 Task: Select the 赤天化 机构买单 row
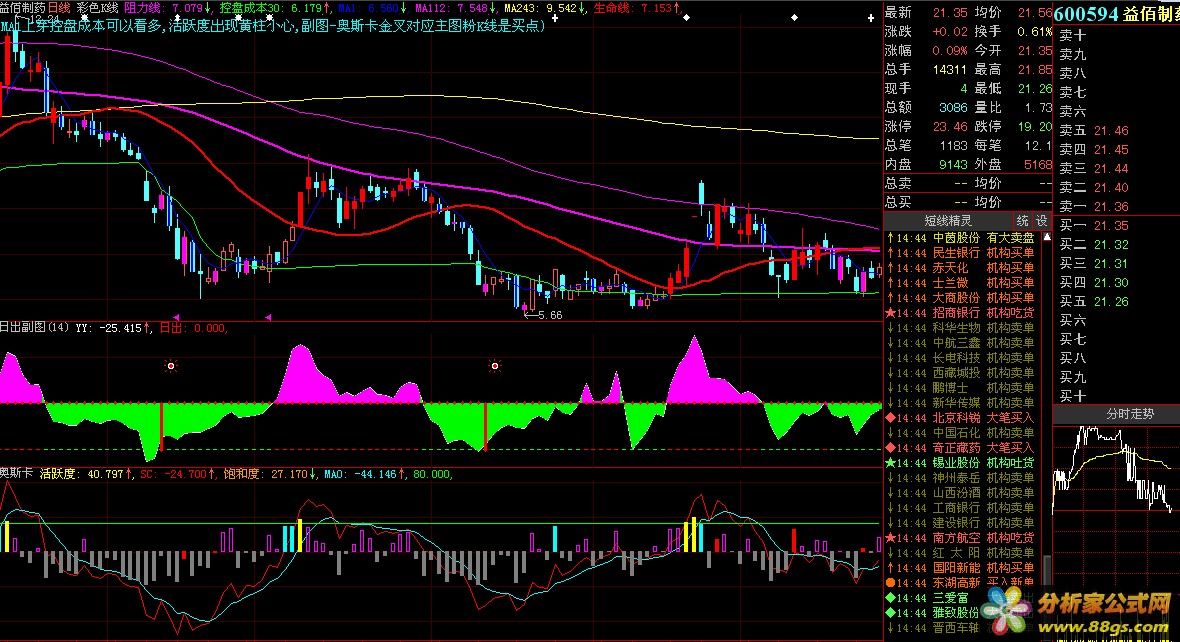pyautogui.click(x=964, y=268)
